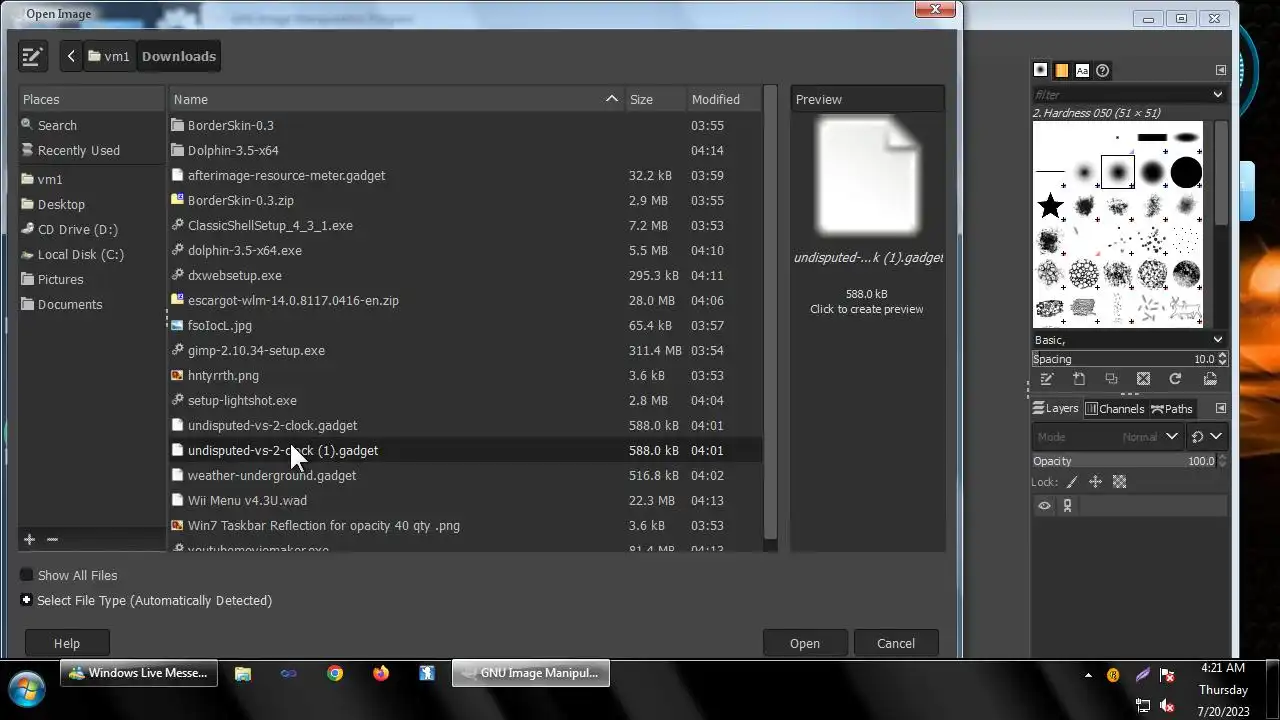Select Pictures in Places sidebar
The width and height of the screenshot is (1280, 720).
click(x=61, y=279)
